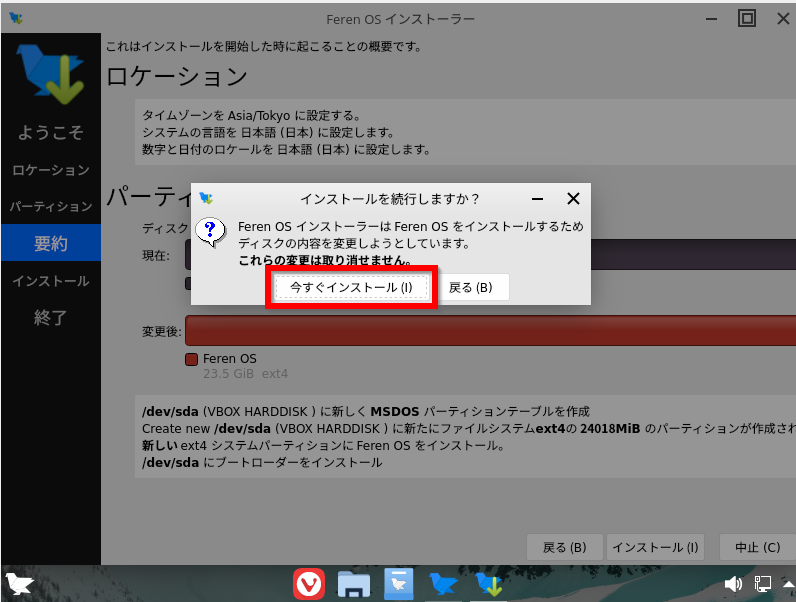This screenshot has height=602, width=796.
Task: Select インストール step in the sidebar
Action: coord(51,281)
